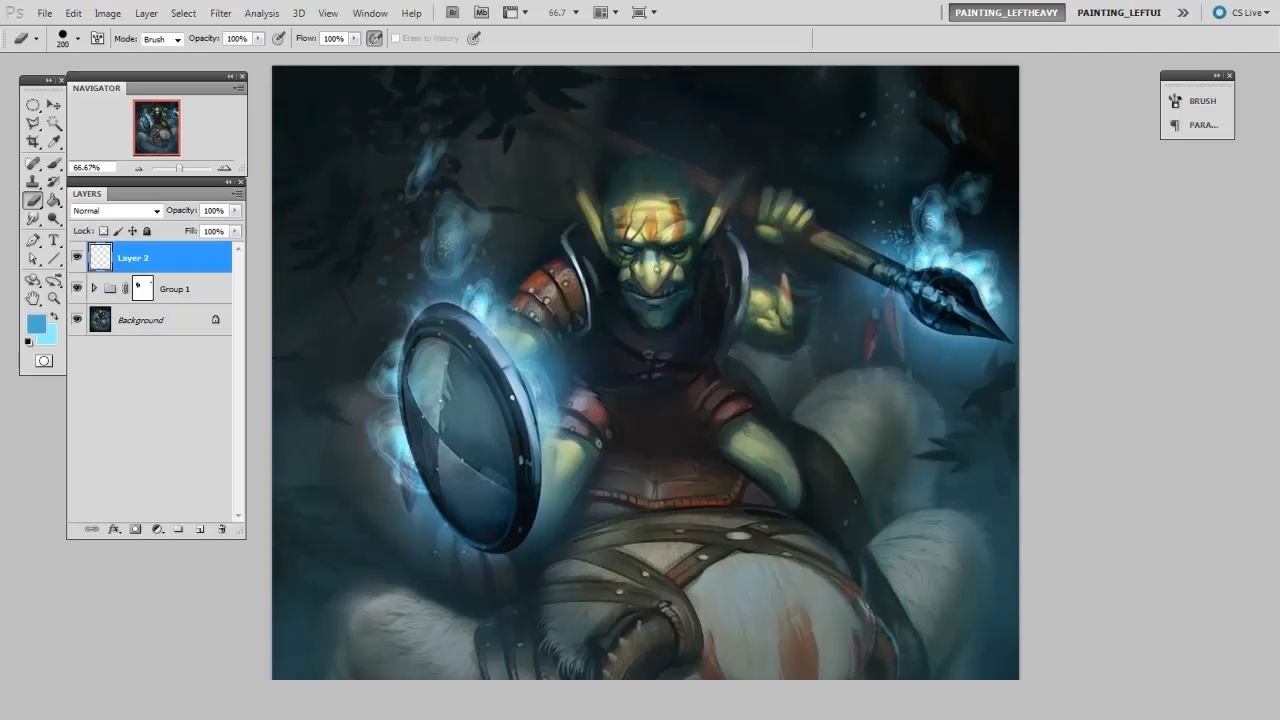Select the Move tool
This screenshot has width=1280, height=720.
54,105
